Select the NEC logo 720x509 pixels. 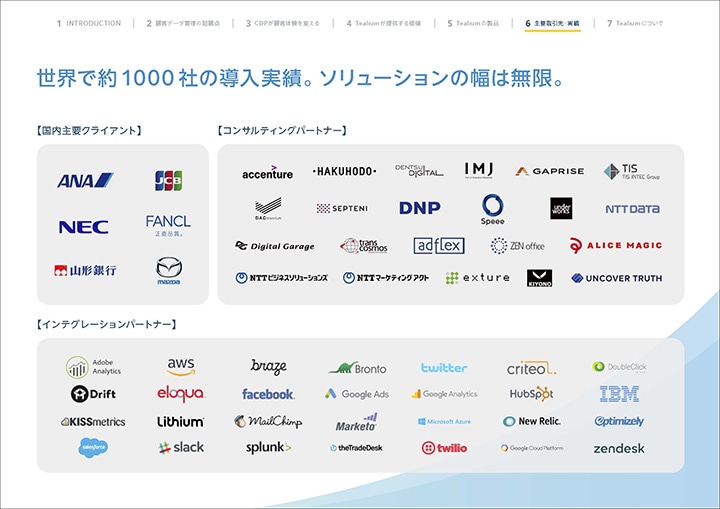coord(84,227)
